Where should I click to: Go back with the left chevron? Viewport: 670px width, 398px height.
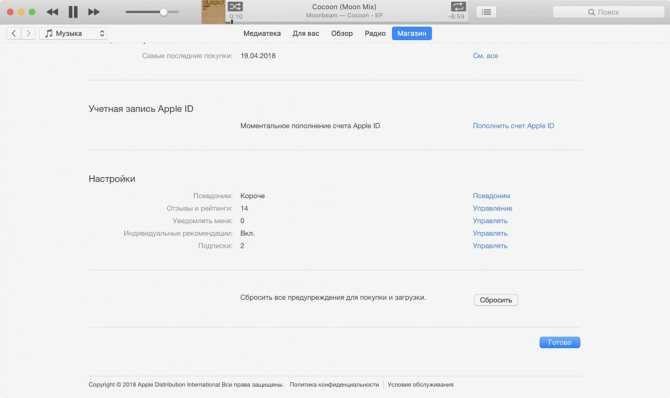[x=14, y=33]
